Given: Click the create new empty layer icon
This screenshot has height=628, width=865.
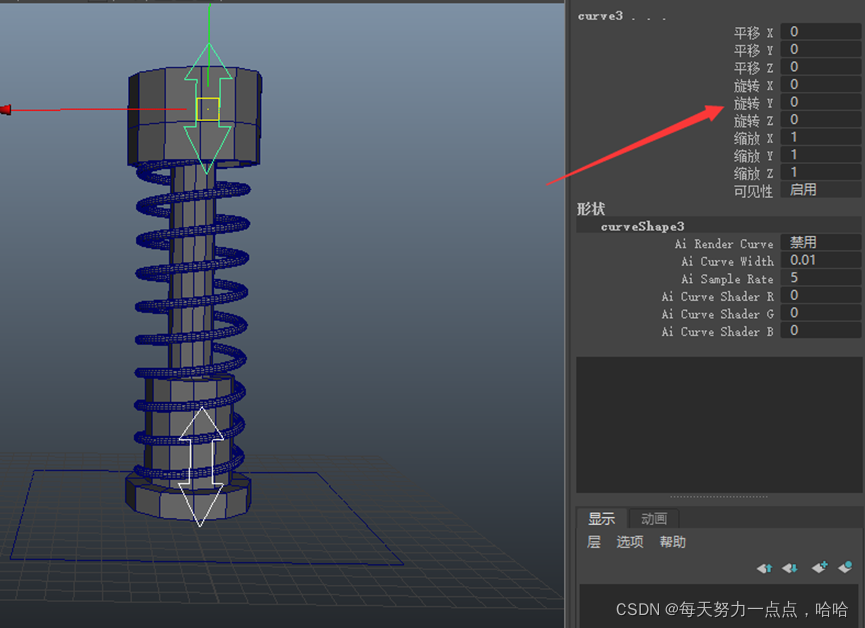Looking at the screenshot, I should coord(820,567).
